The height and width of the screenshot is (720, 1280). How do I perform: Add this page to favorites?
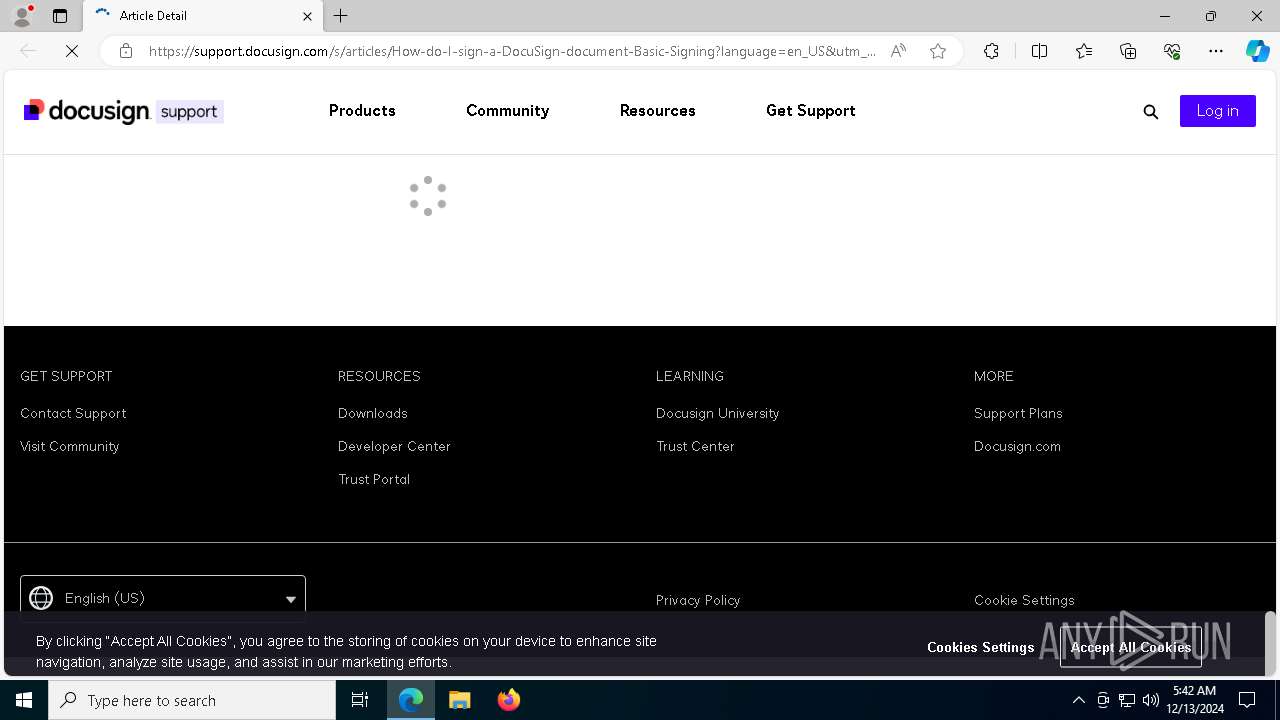point(938,51)
